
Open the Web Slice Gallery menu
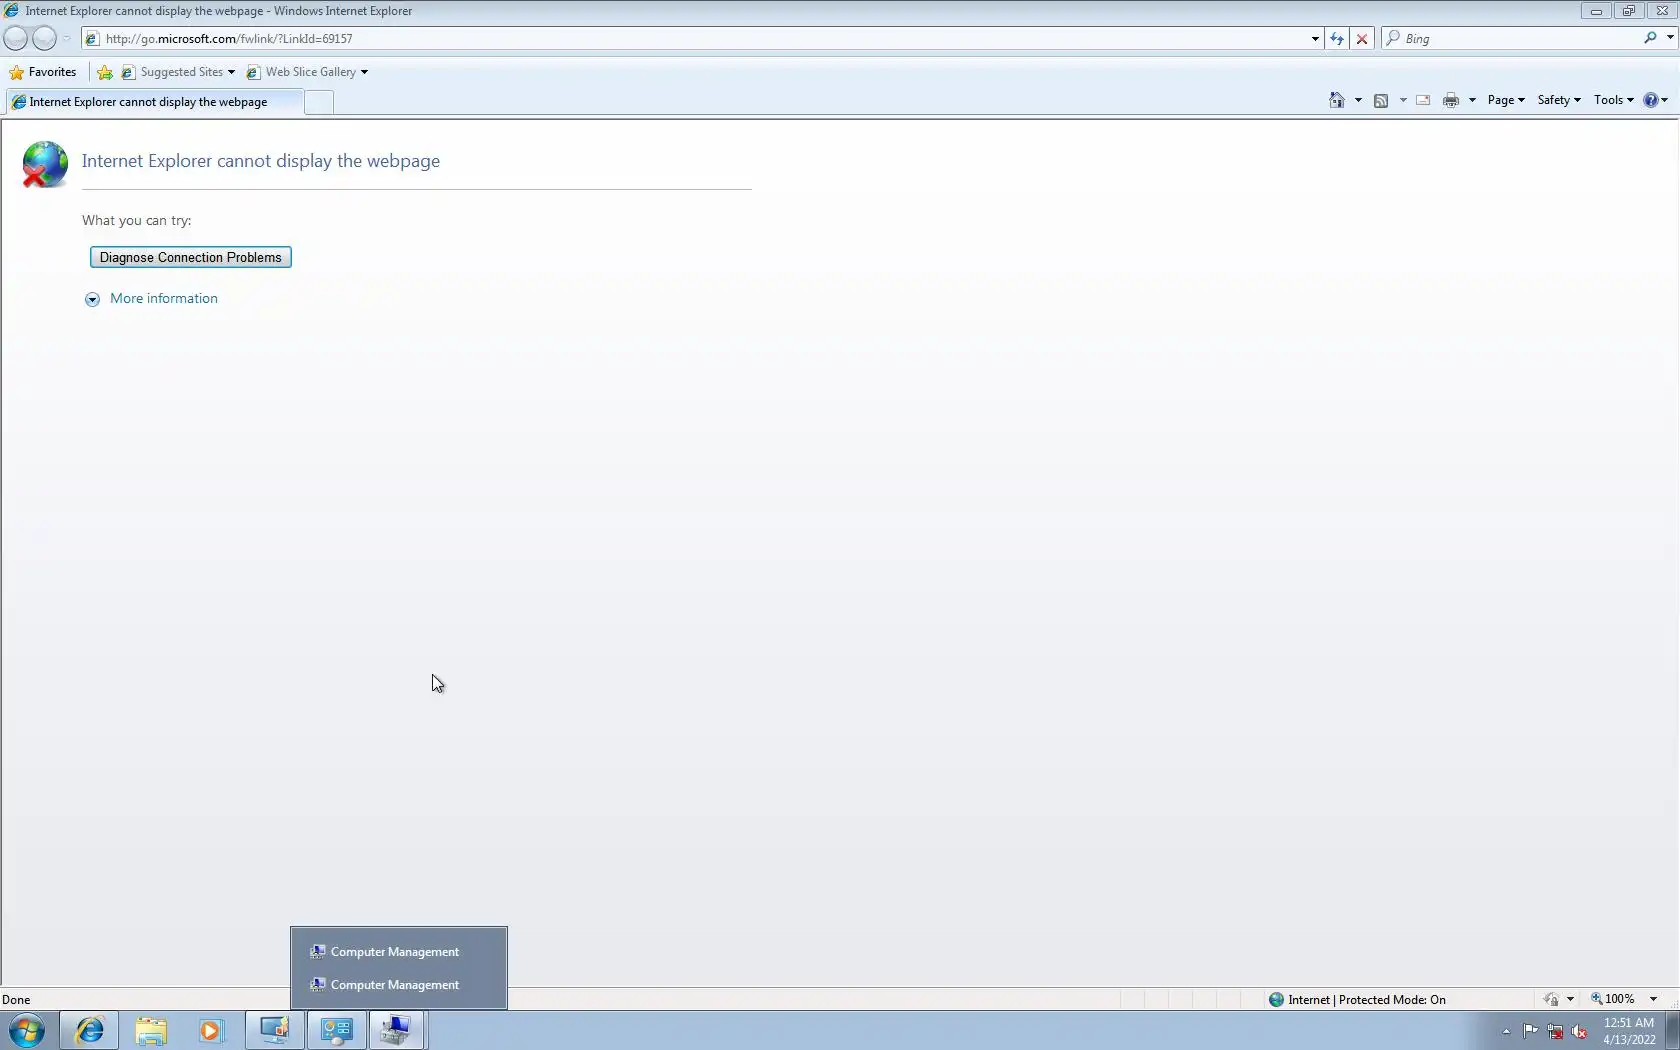pyautogui.click(x=307, y=72)
